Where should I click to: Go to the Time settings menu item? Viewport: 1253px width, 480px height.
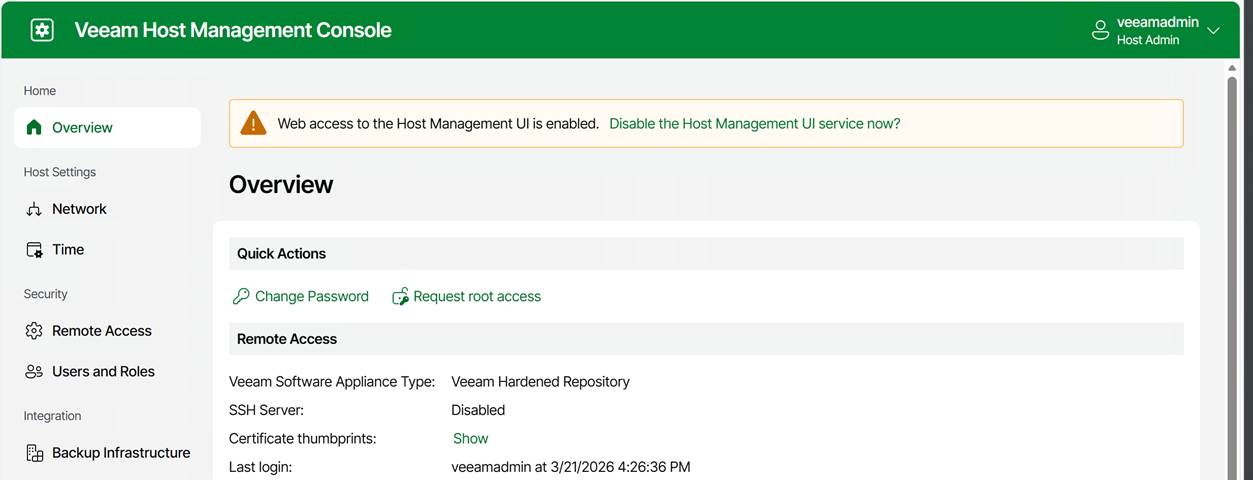click(x=68, y=250)
